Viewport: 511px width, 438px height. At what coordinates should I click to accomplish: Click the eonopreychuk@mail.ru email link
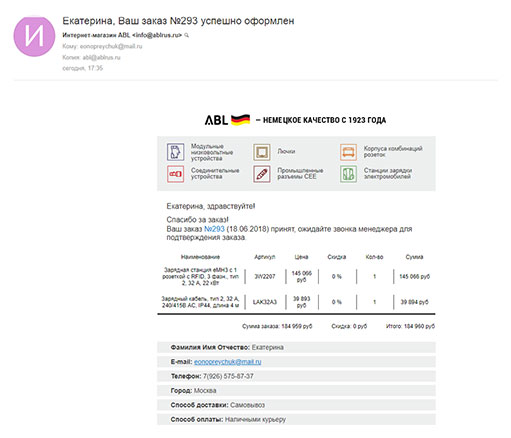point(228,362)
